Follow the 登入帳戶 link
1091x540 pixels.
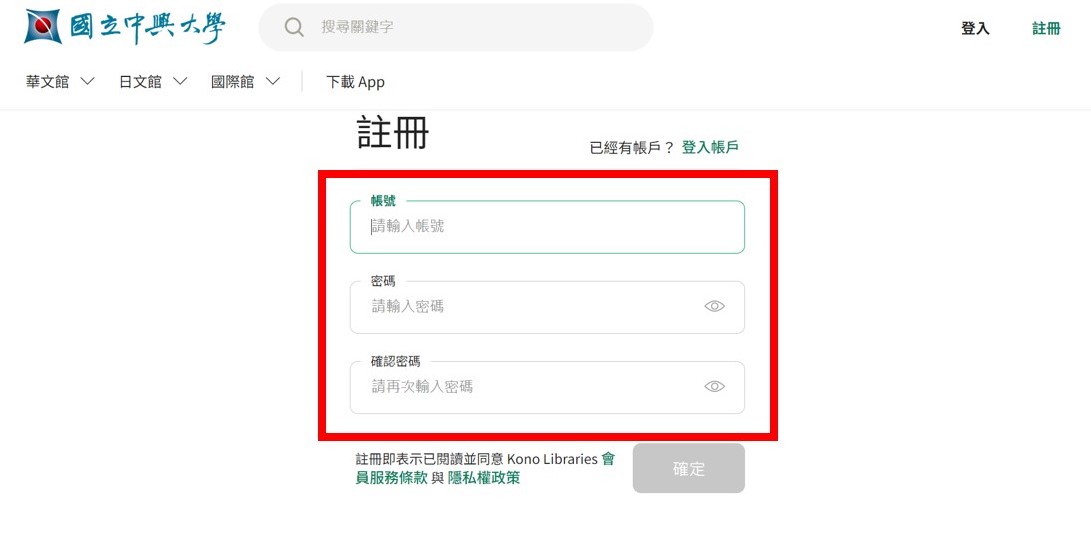pos(710,147)
